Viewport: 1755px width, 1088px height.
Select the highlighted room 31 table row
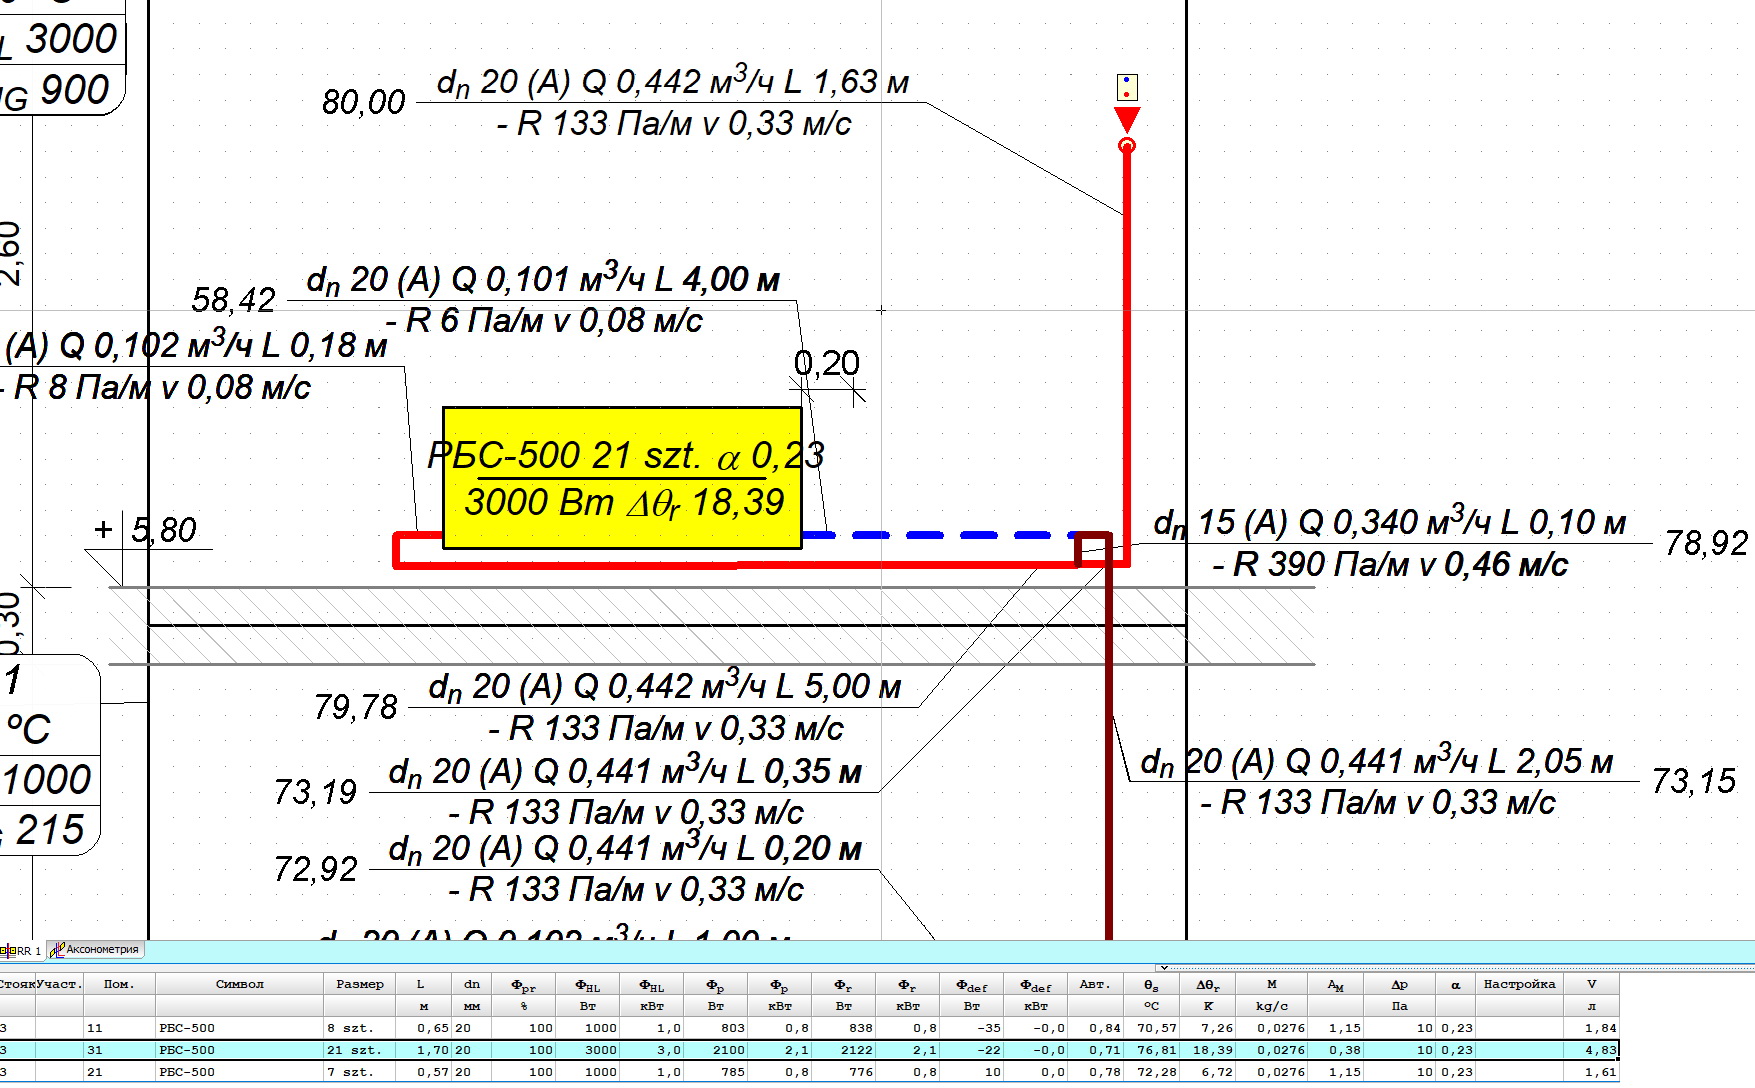tap(808, 1050)
